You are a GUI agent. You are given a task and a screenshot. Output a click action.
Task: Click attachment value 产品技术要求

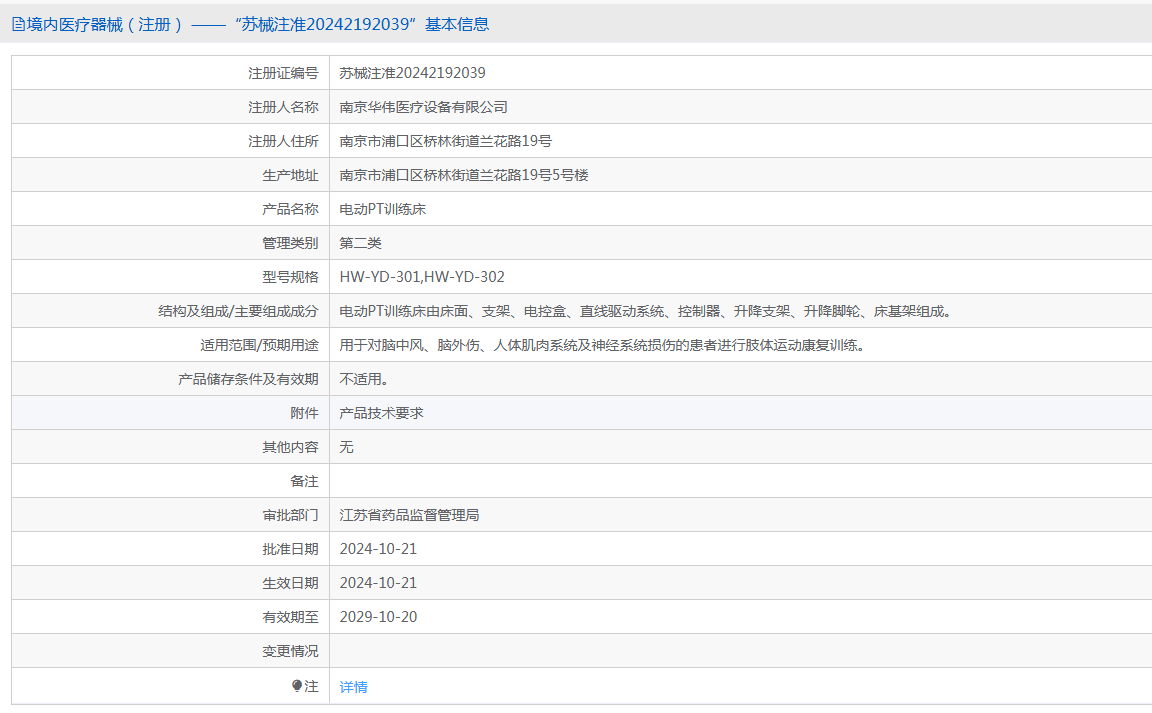pyautogui.click(x=381, y=413)
